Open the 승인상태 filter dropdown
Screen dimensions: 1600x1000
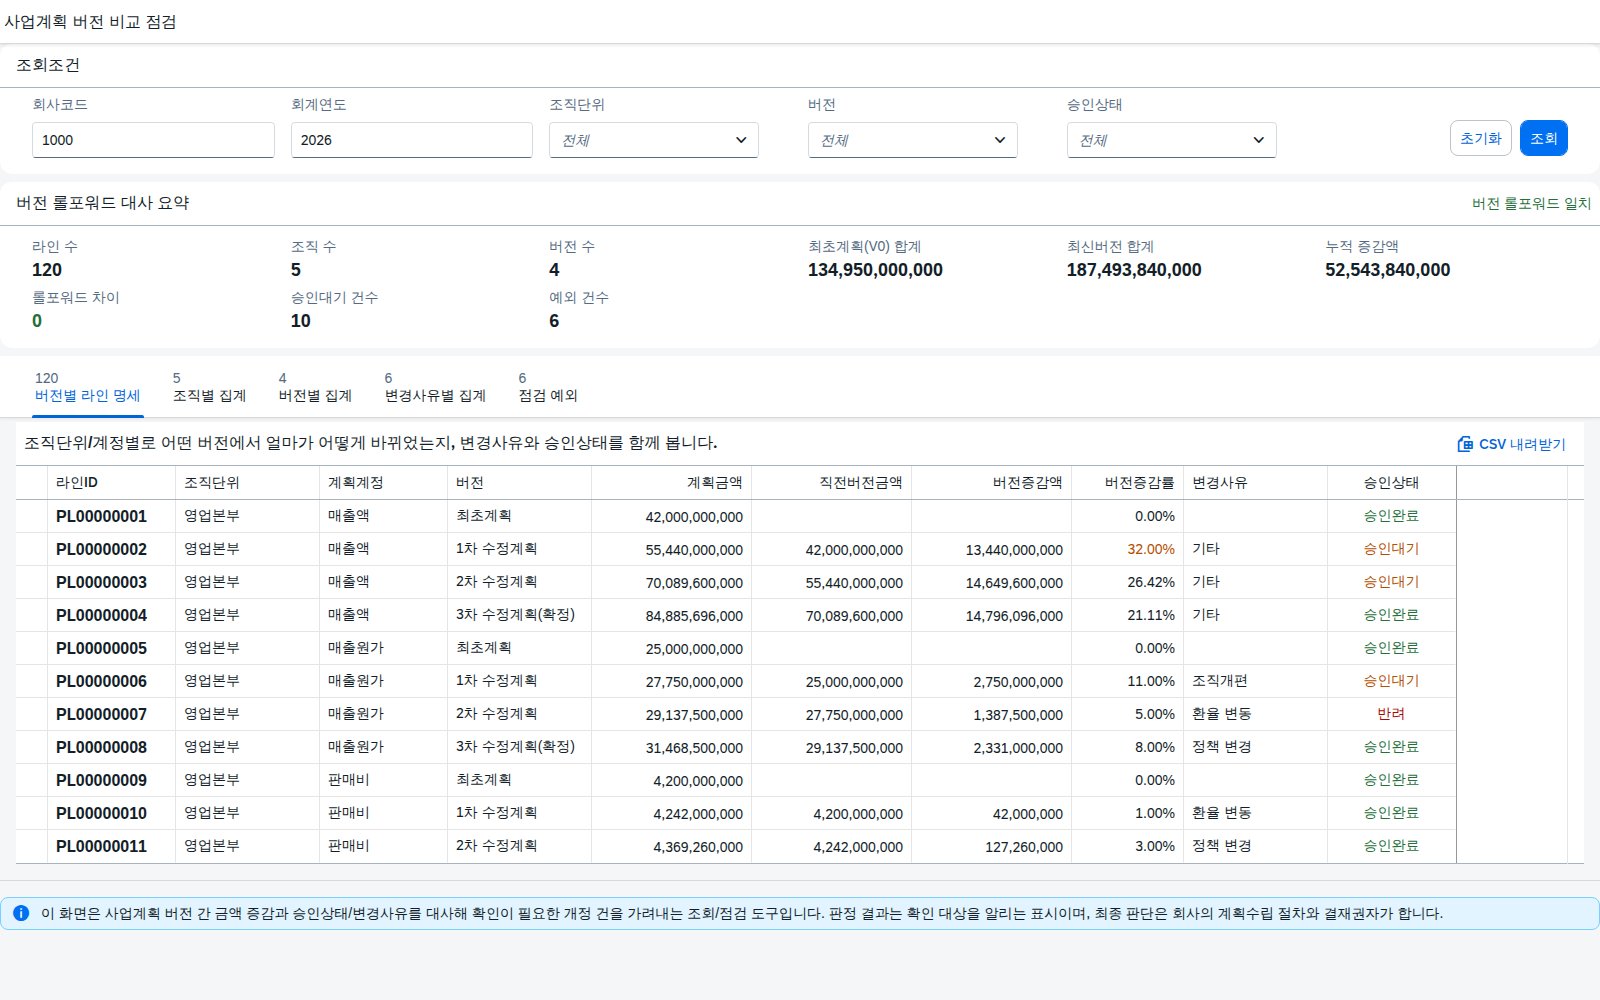tap(1171, 140)
